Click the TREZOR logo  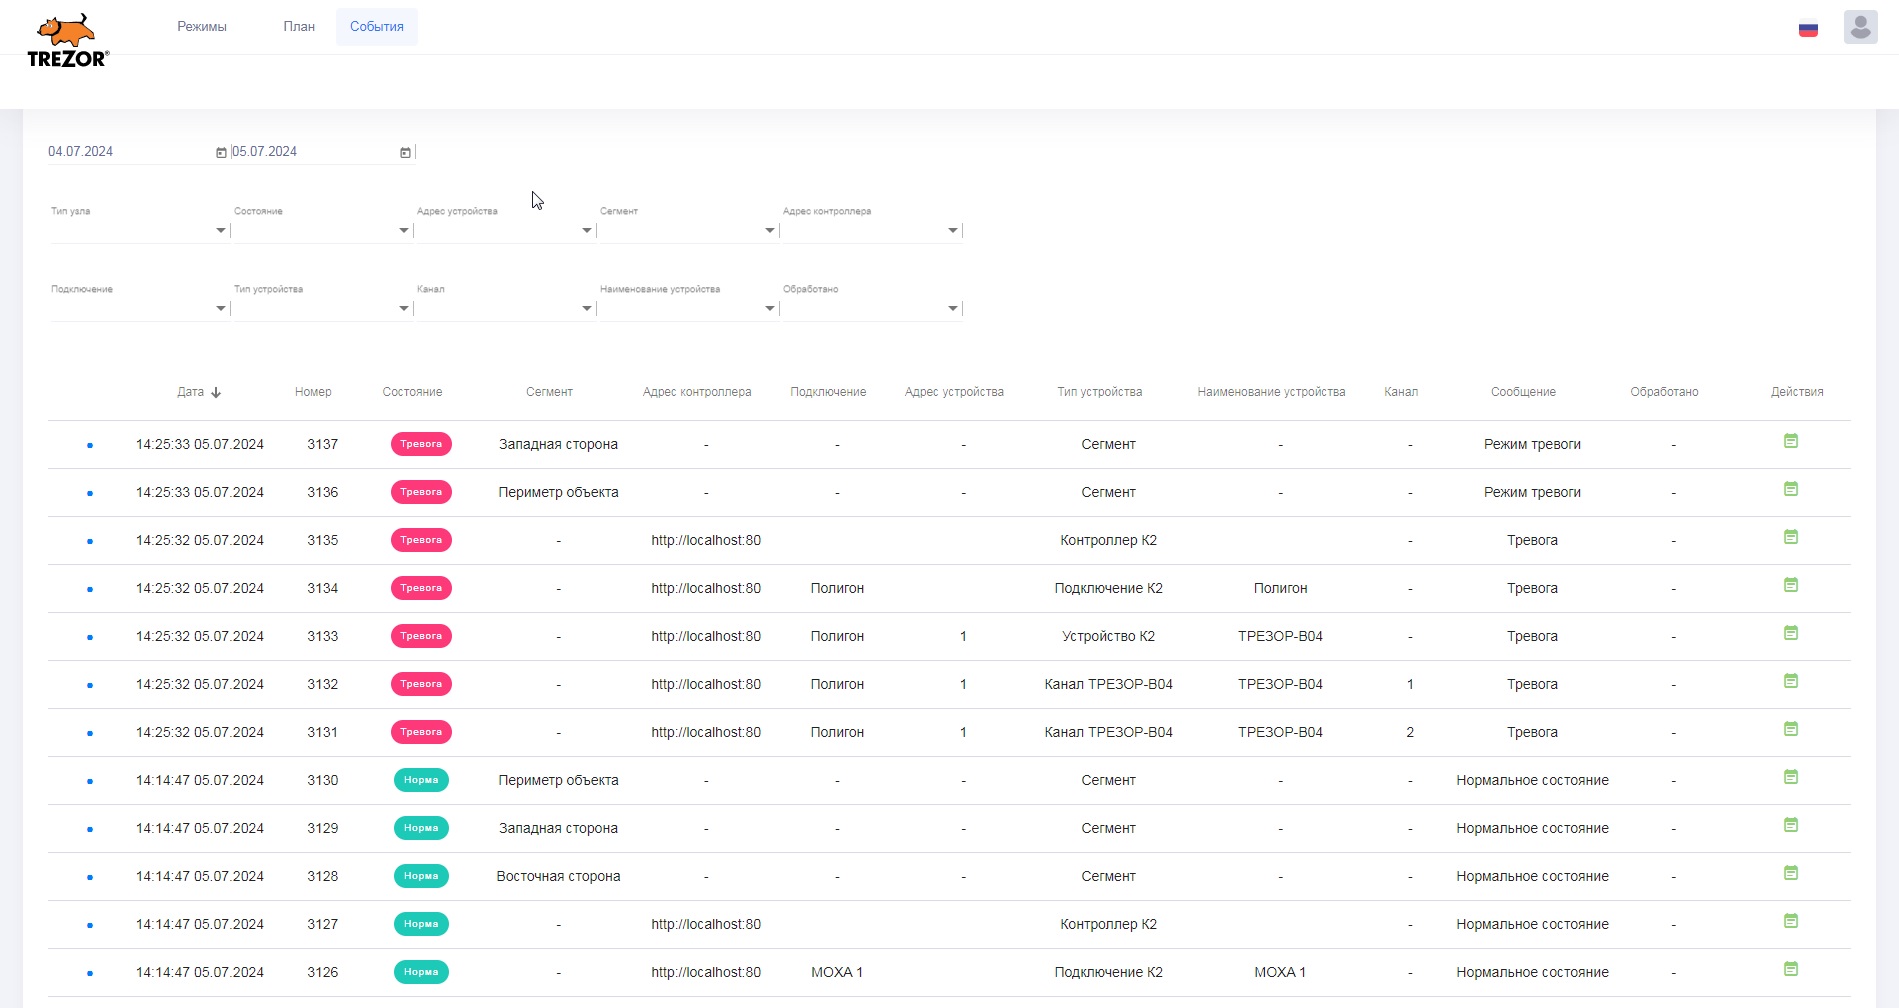pos(67,41)
